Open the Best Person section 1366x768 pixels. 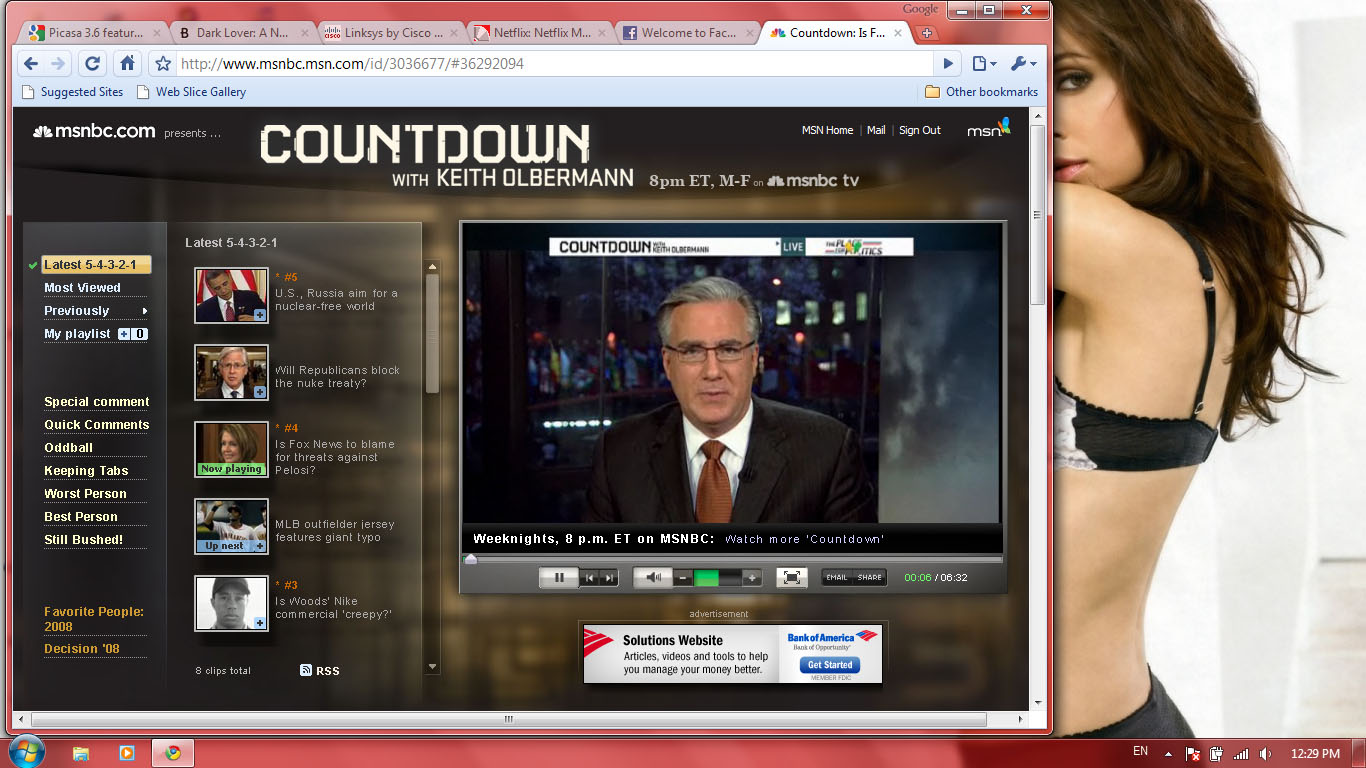(81, 517)
